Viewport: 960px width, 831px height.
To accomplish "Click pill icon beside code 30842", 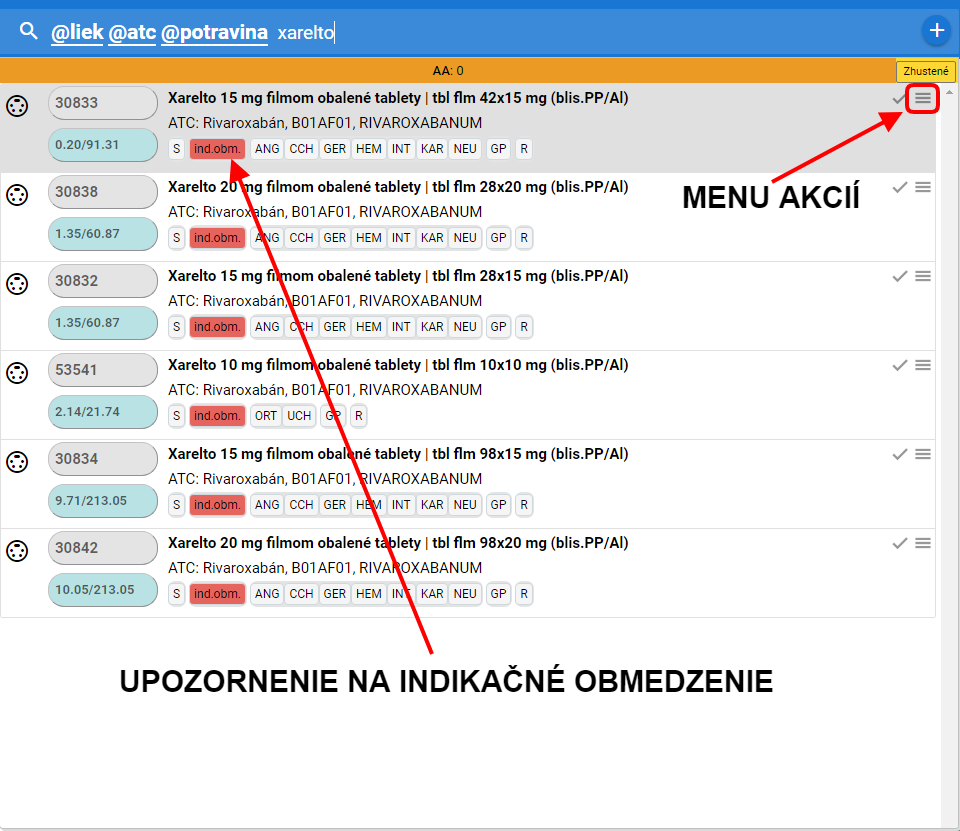I will click(17, 551).
